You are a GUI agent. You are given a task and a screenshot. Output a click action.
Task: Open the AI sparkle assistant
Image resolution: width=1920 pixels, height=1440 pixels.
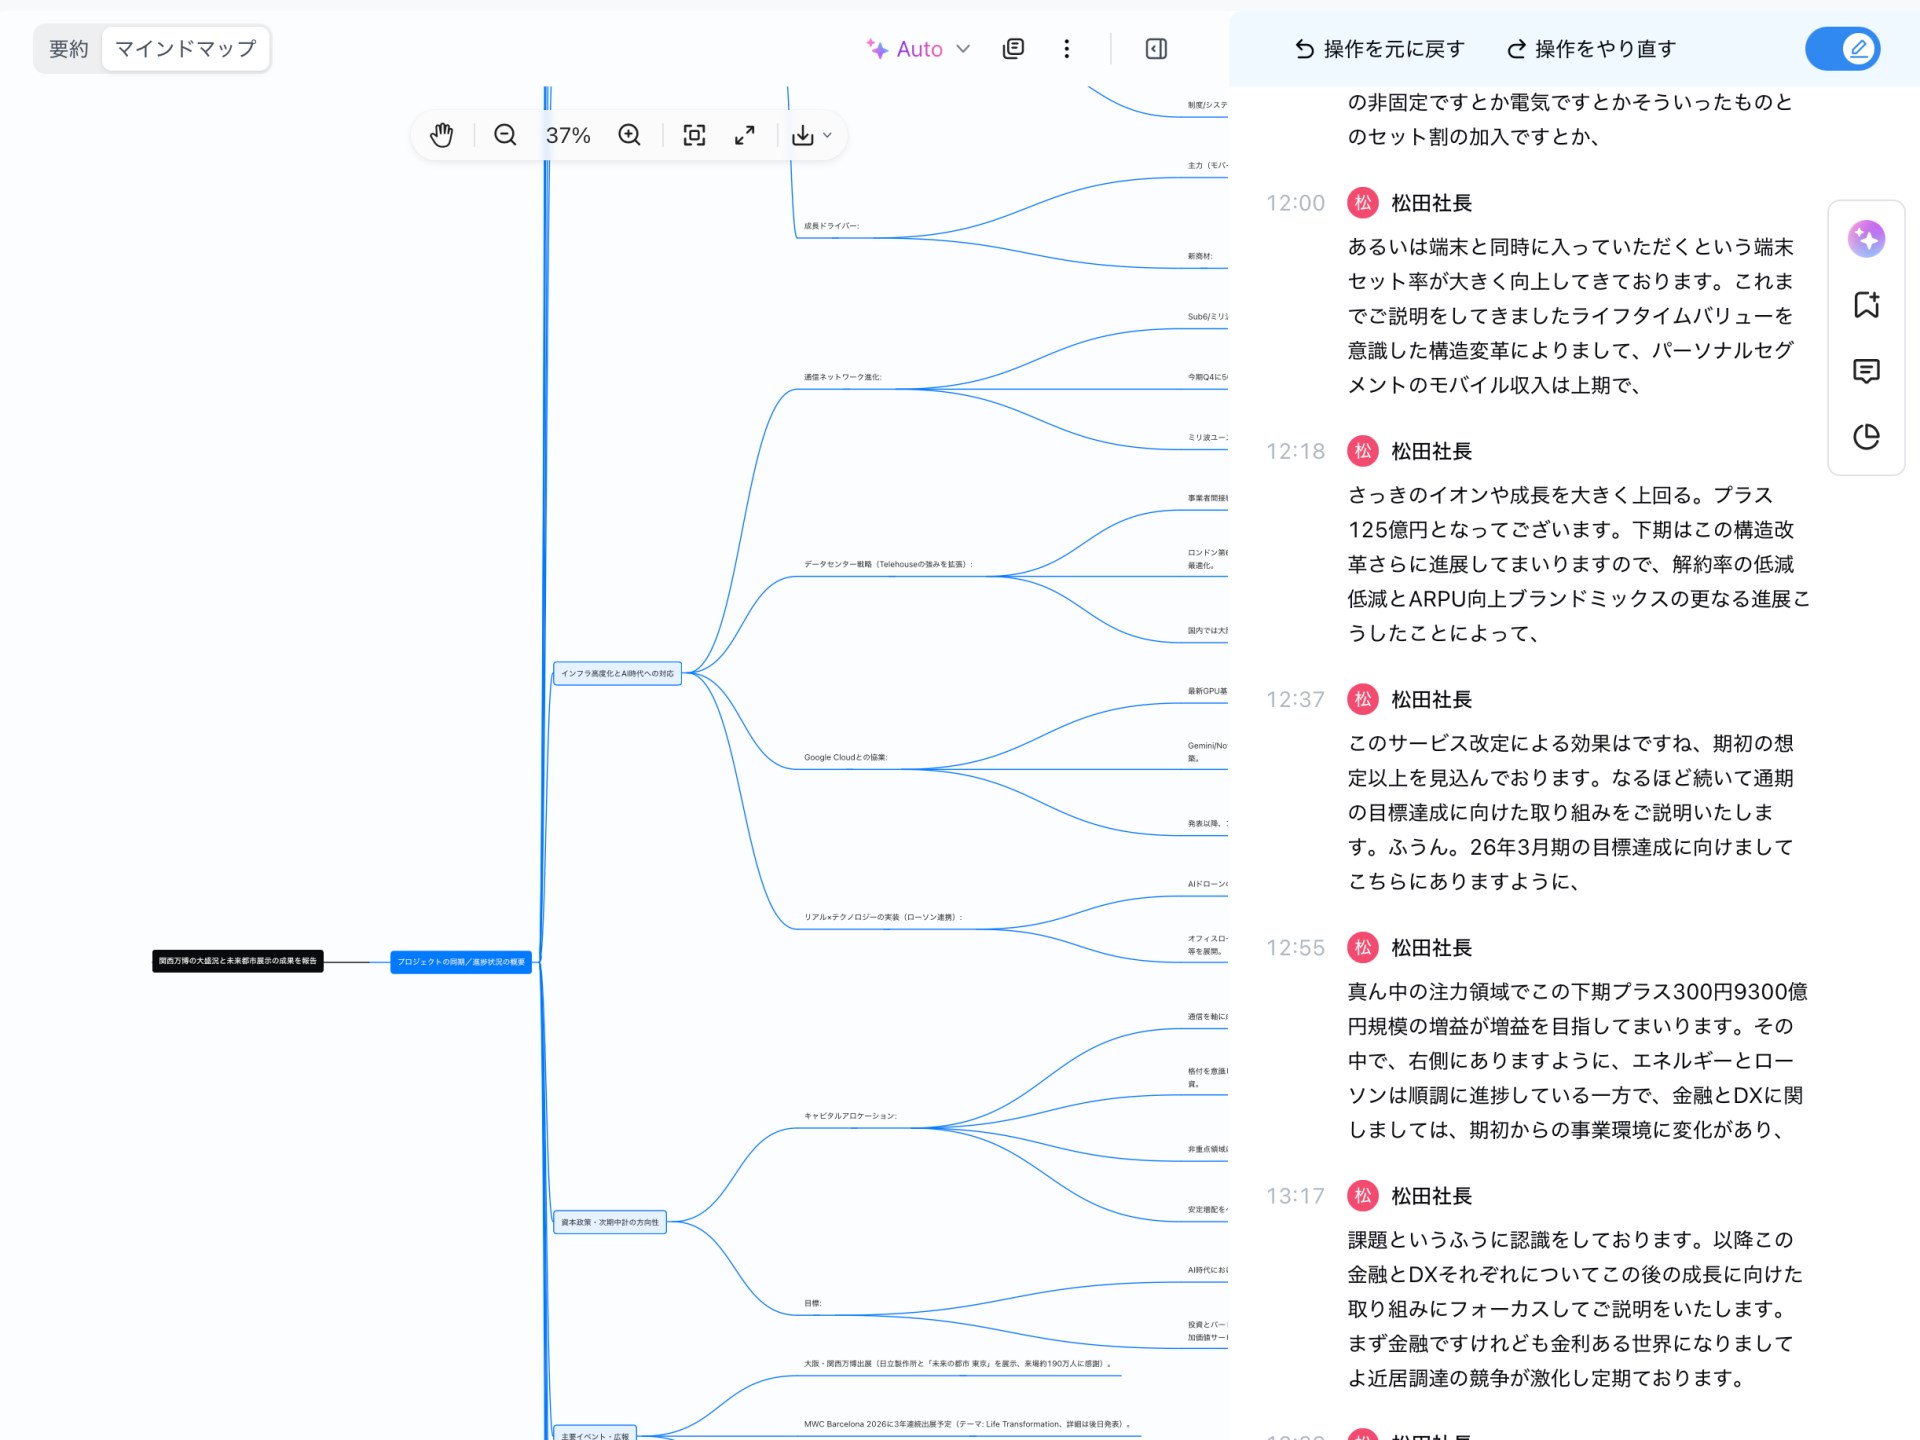coord(1866,239)
